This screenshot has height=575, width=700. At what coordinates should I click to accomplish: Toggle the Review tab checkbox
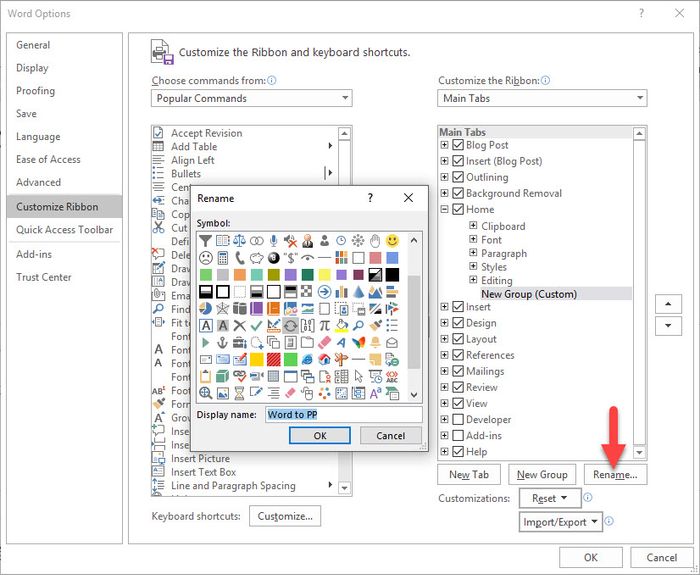458,387
